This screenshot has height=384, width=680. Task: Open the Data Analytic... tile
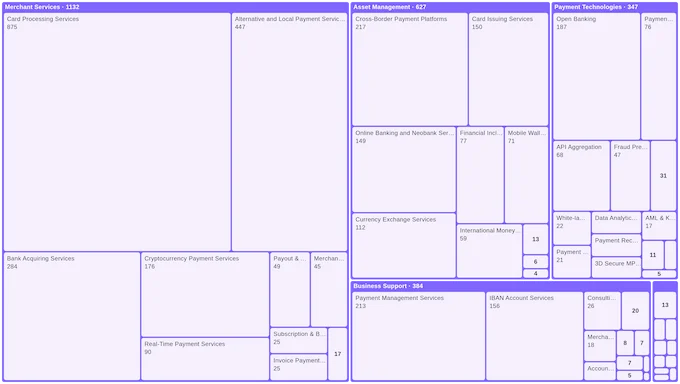point(616,222)
